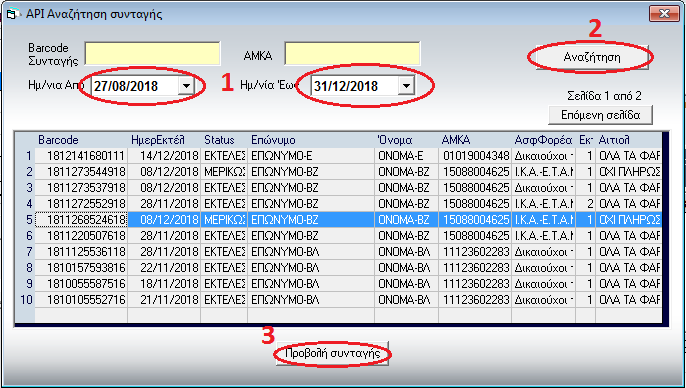Focus the ΑΜΚΑ input field
Image resolution: width=686 pixels, height=388 pixels.
352,54
